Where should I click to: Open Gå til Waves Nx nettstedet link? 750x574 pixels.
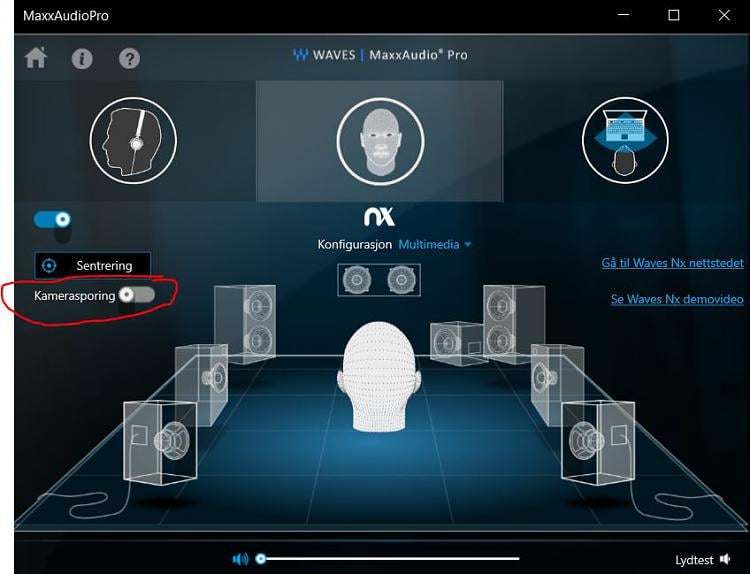pyautogui.click(x=672, y=263)
